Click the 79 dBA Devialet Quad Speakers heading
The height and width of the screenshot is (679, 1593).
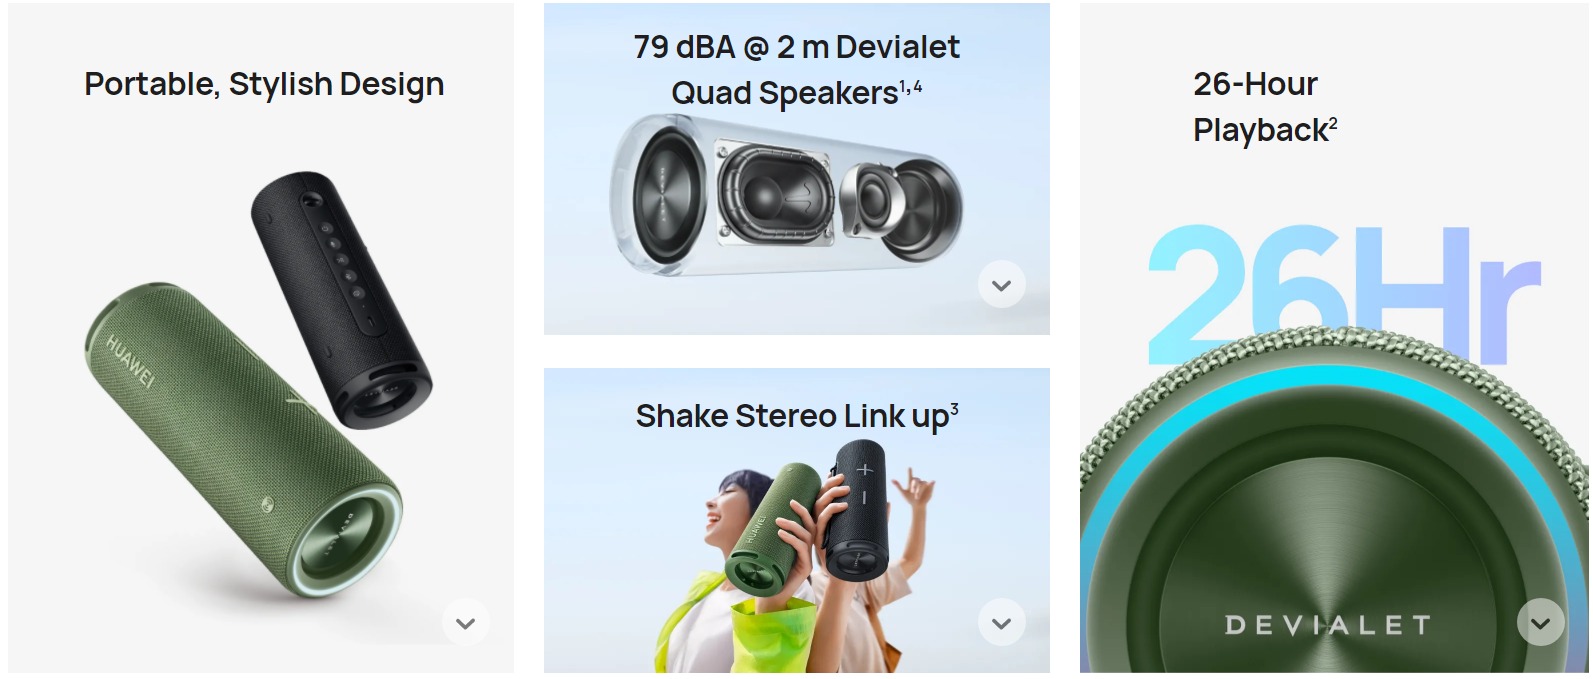tap(797, 70)
